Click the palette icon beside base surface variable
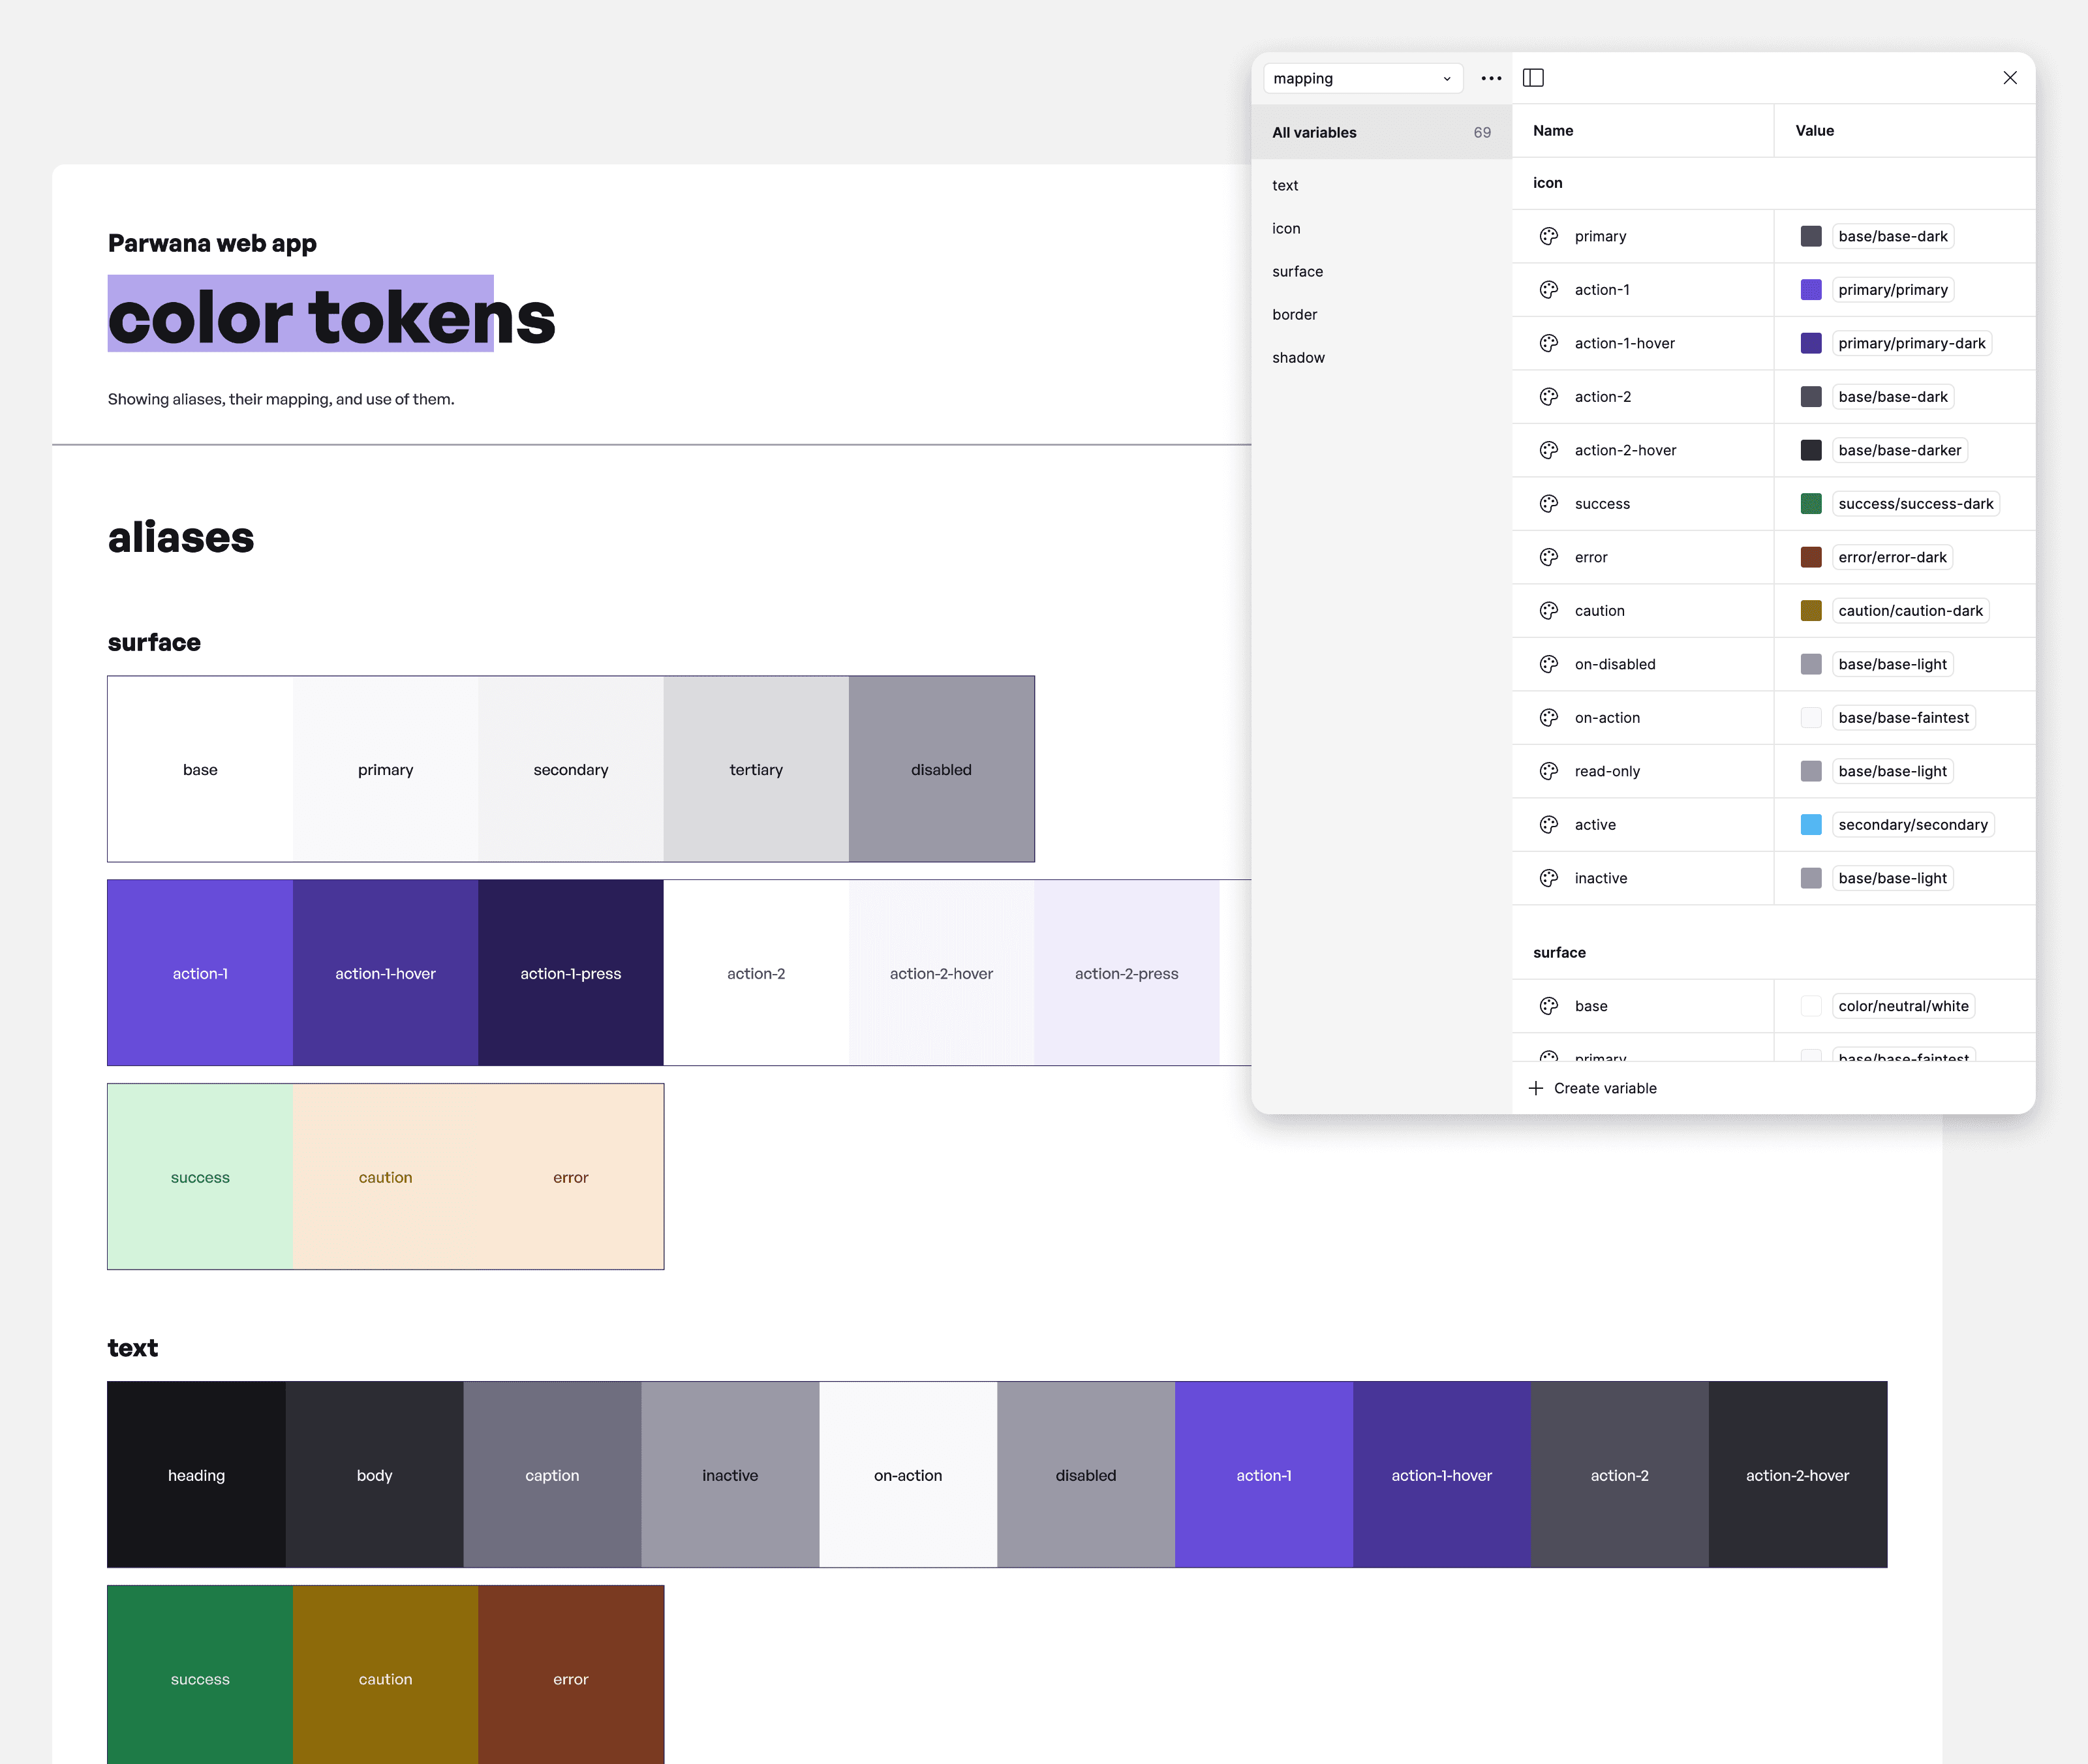The image size is (2088, 1764). click(1548, 1005)
